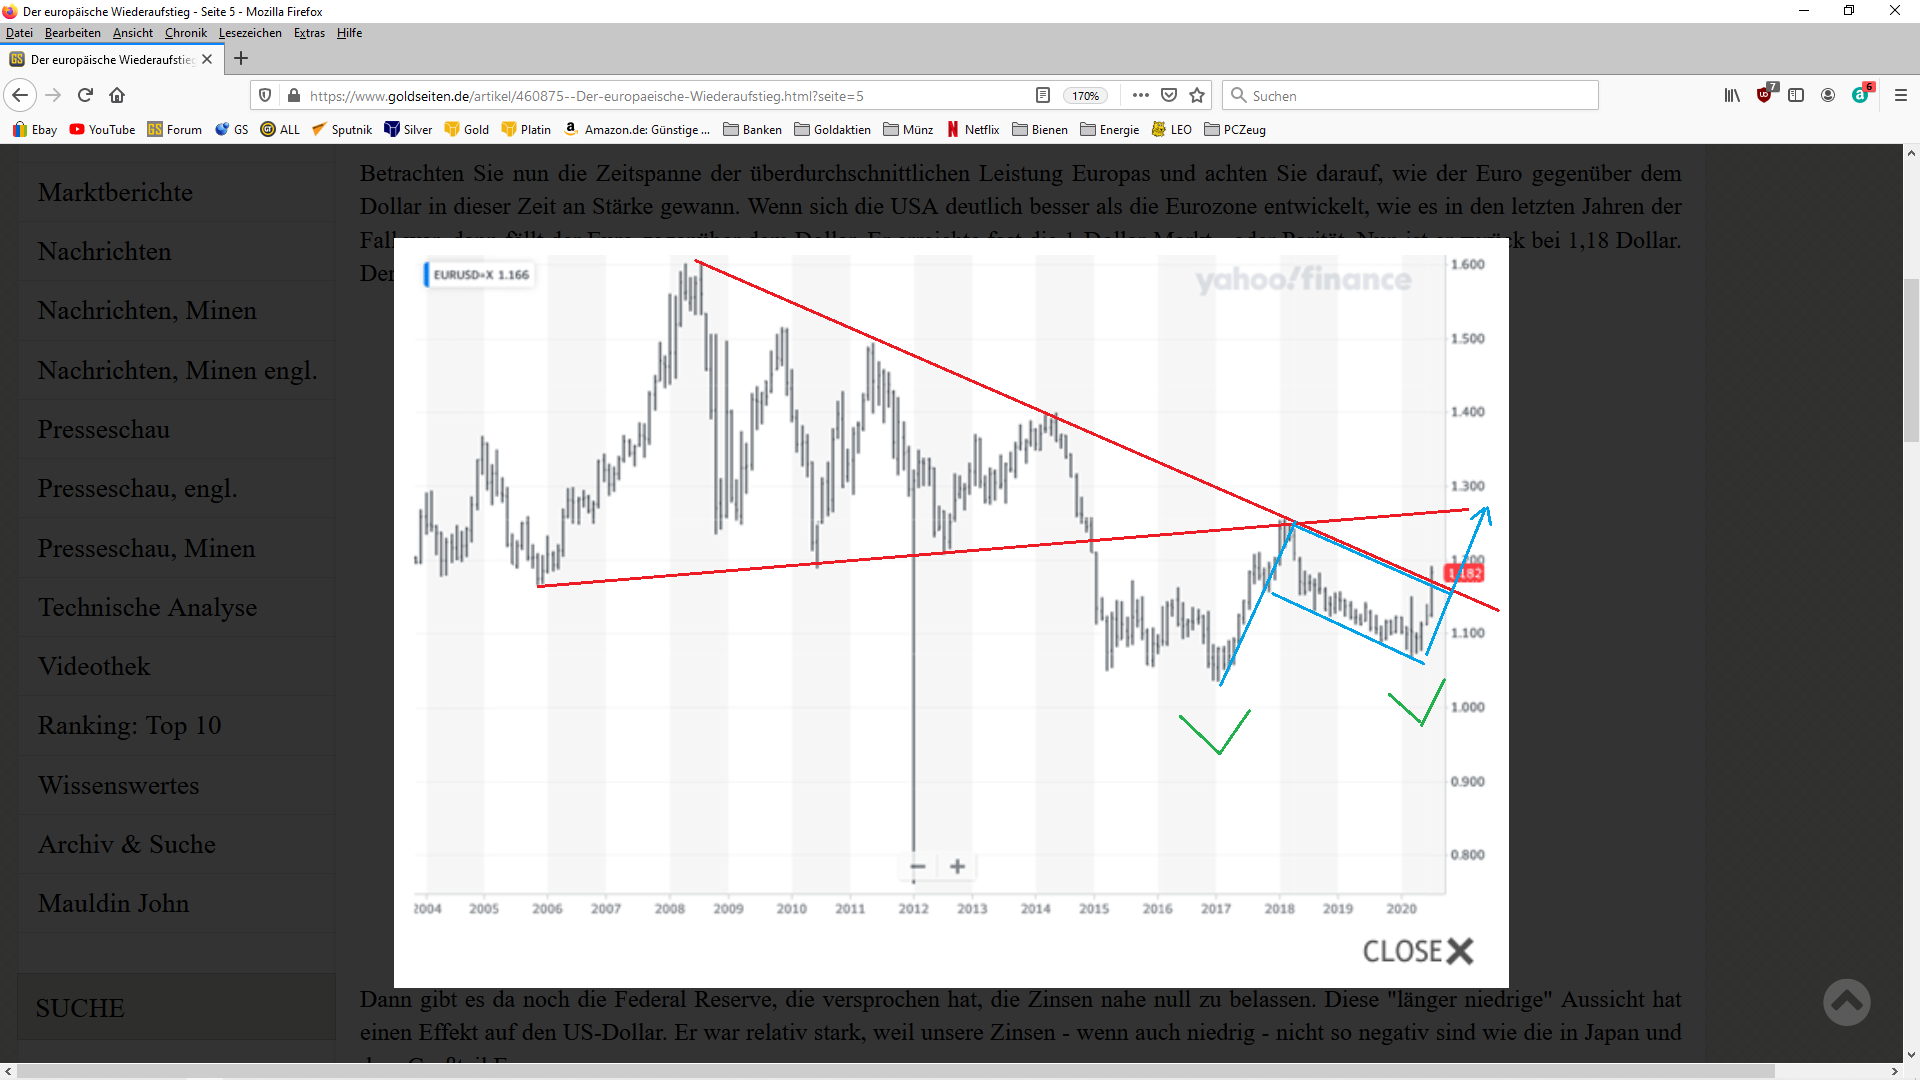Click the browser Reload page icon
Screen dimensions: 1920x1080
coord(85,95)
